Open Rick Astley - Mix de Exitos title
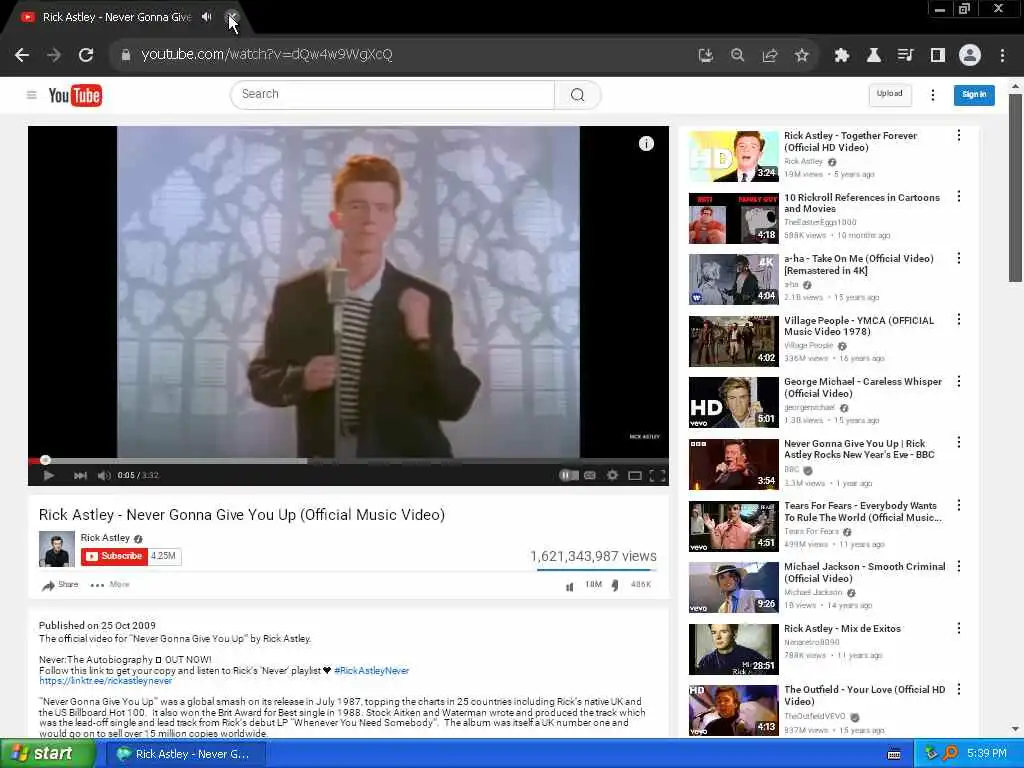Image resolution: width=1024 pixels, height=768 pixels. point(842,628)
